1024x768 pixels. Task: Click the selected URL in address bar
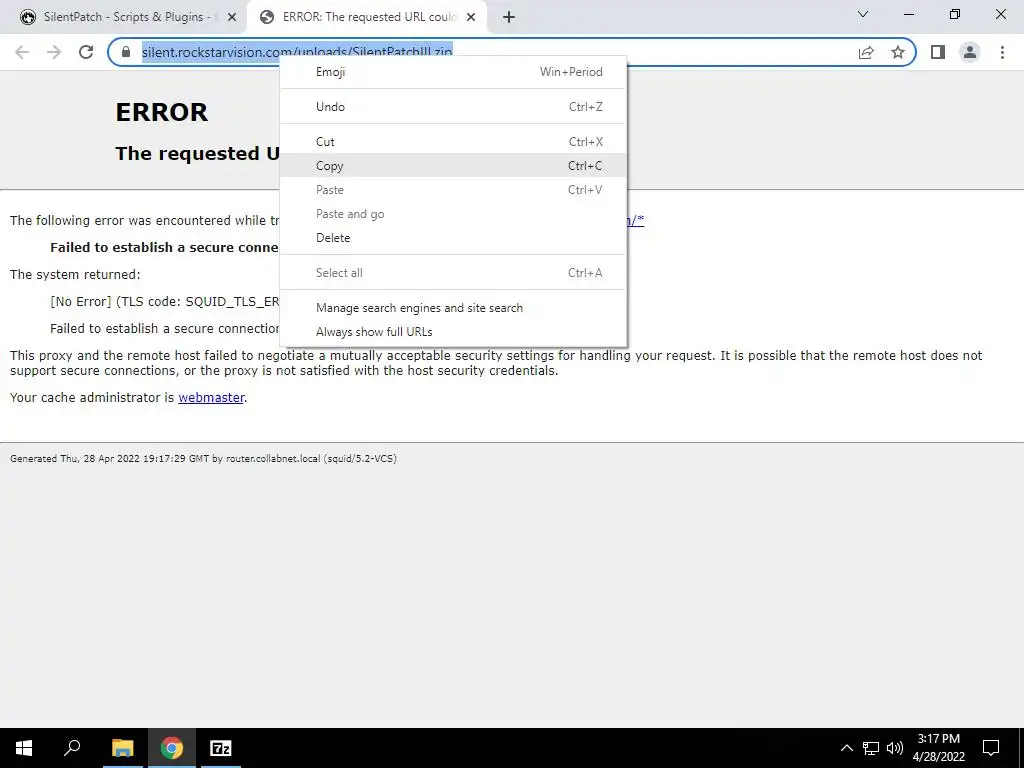tap(297, 52)
